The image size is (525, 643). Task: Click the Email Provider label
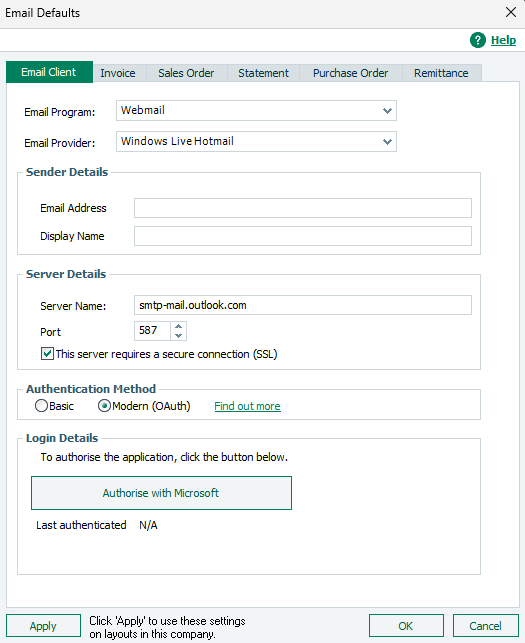59,143
